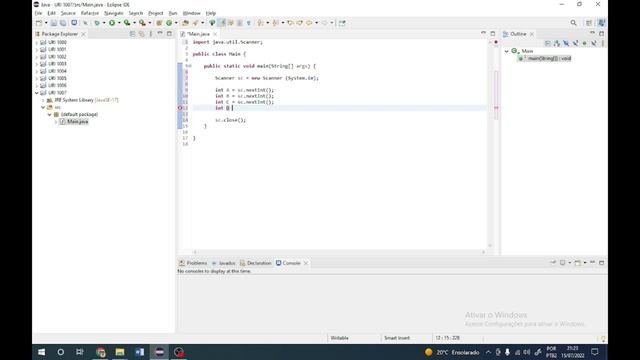The width and height of the screenshot is (640, 360).
Task: Click the Back navigation arrow icon
Action: [309, 23]
